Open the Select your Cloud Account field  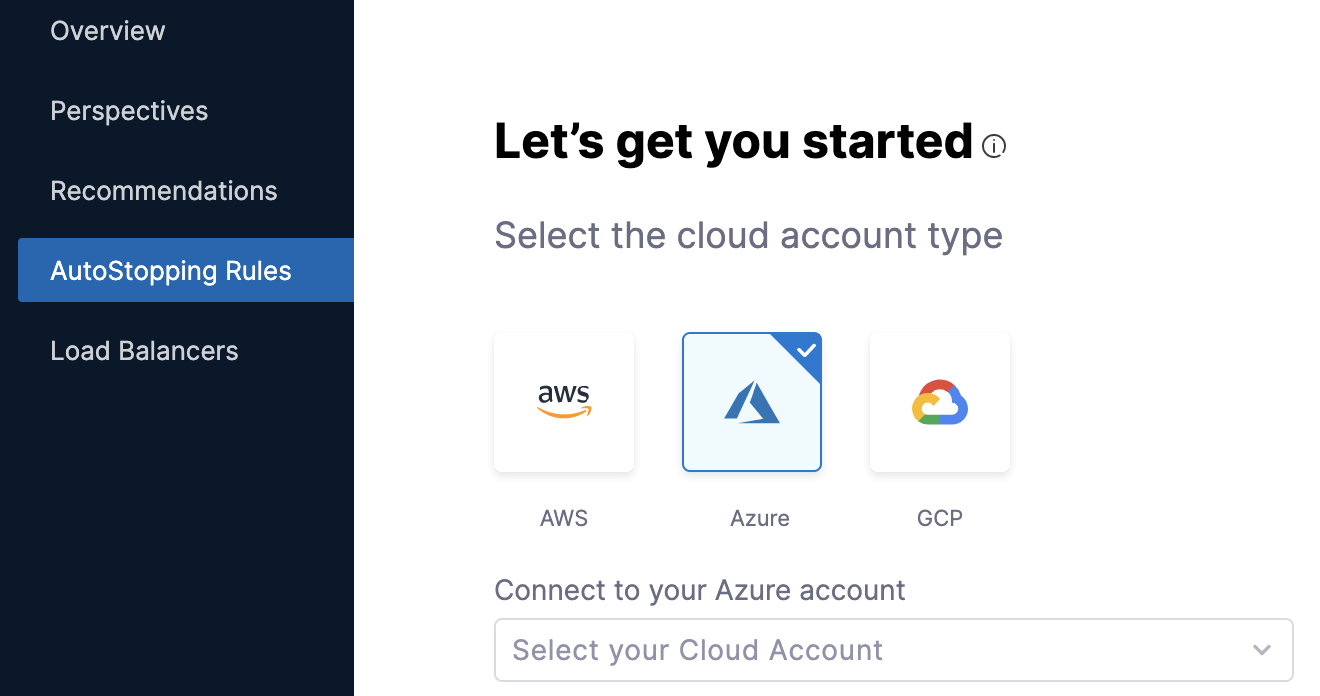(894, 650)
